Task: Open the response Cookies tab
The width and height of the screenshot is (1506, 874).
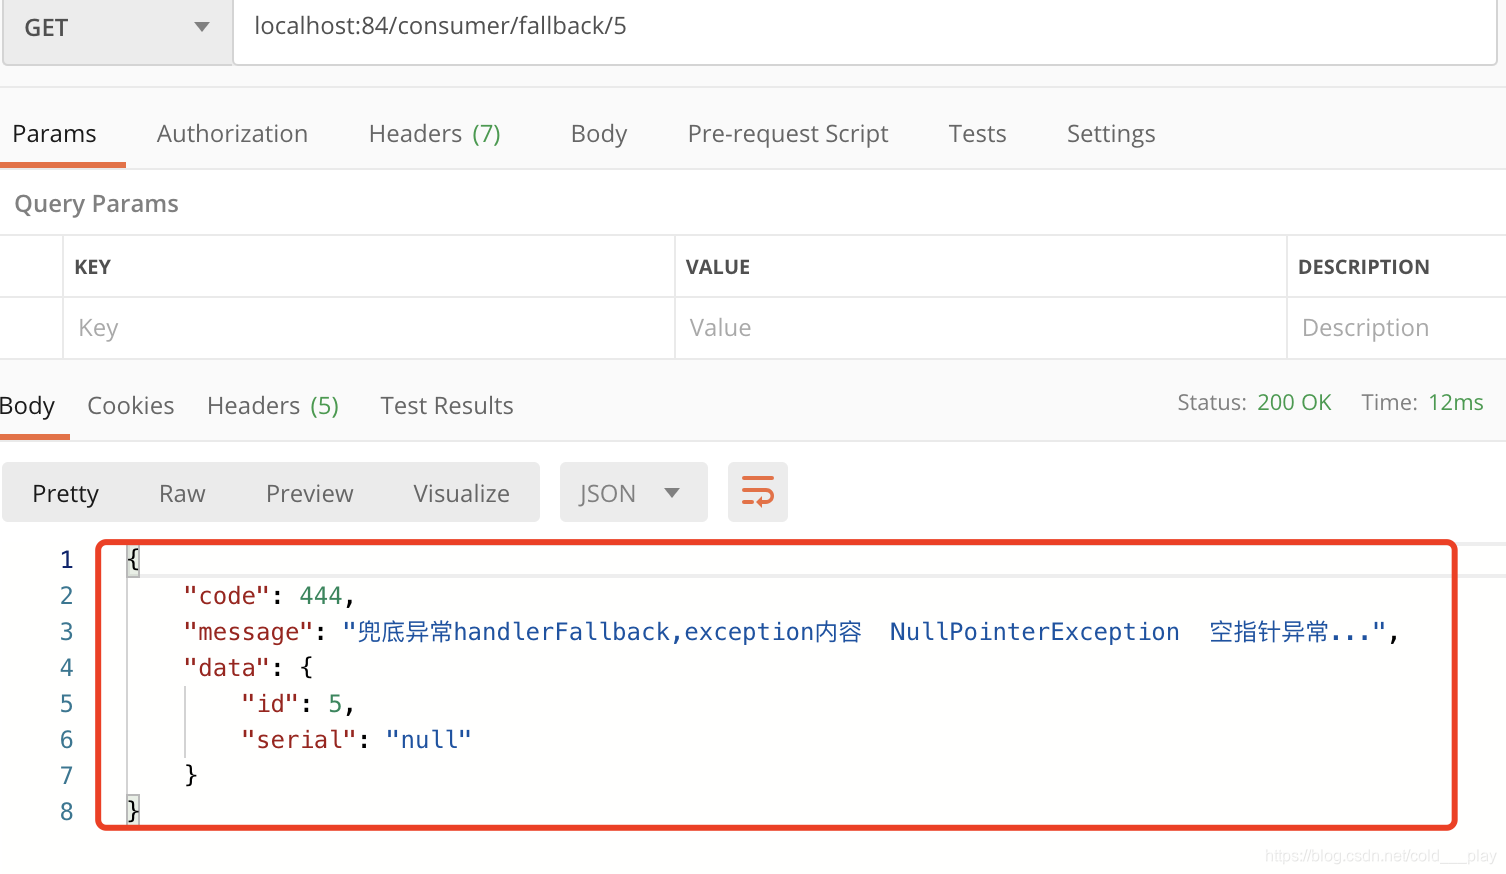Action: [131, 406]
